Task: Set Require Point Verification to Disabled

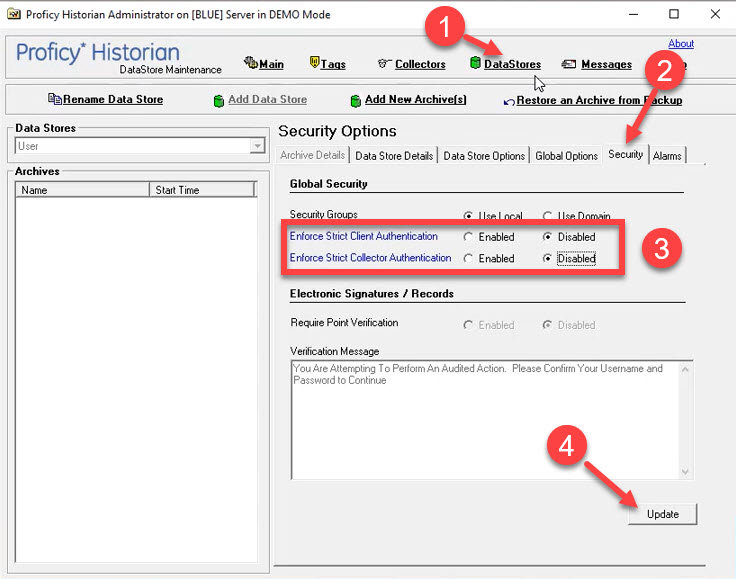Action: [x=547, y=325]
